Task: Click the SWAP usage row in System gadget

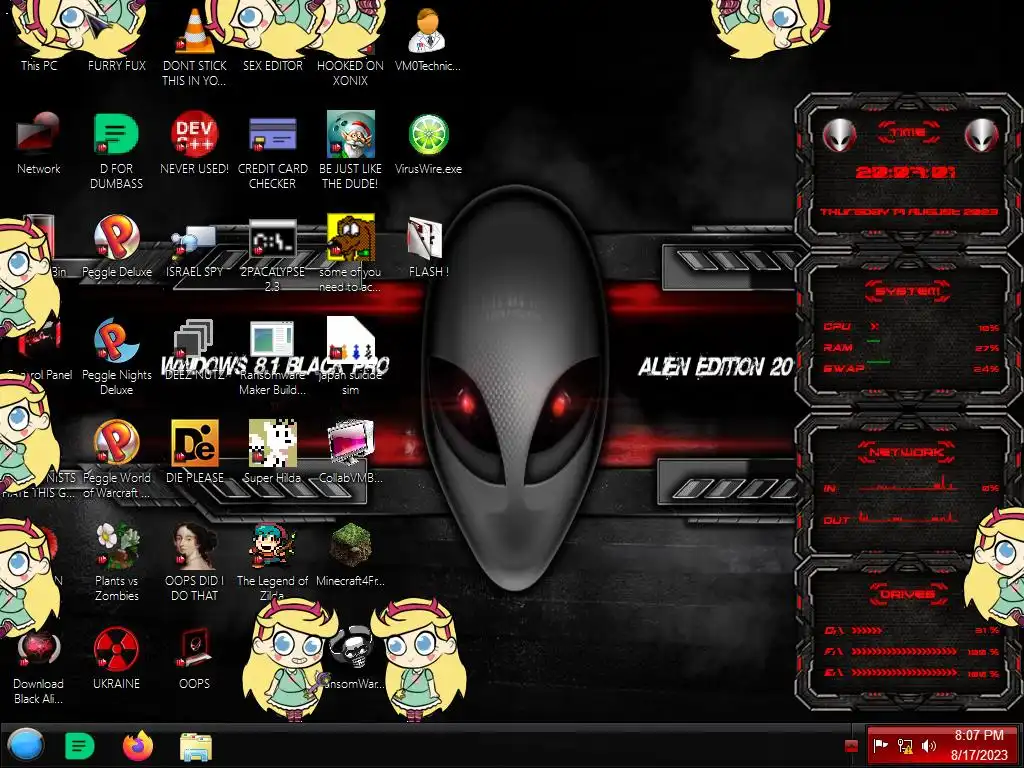Action: click(x=911, y=368)
